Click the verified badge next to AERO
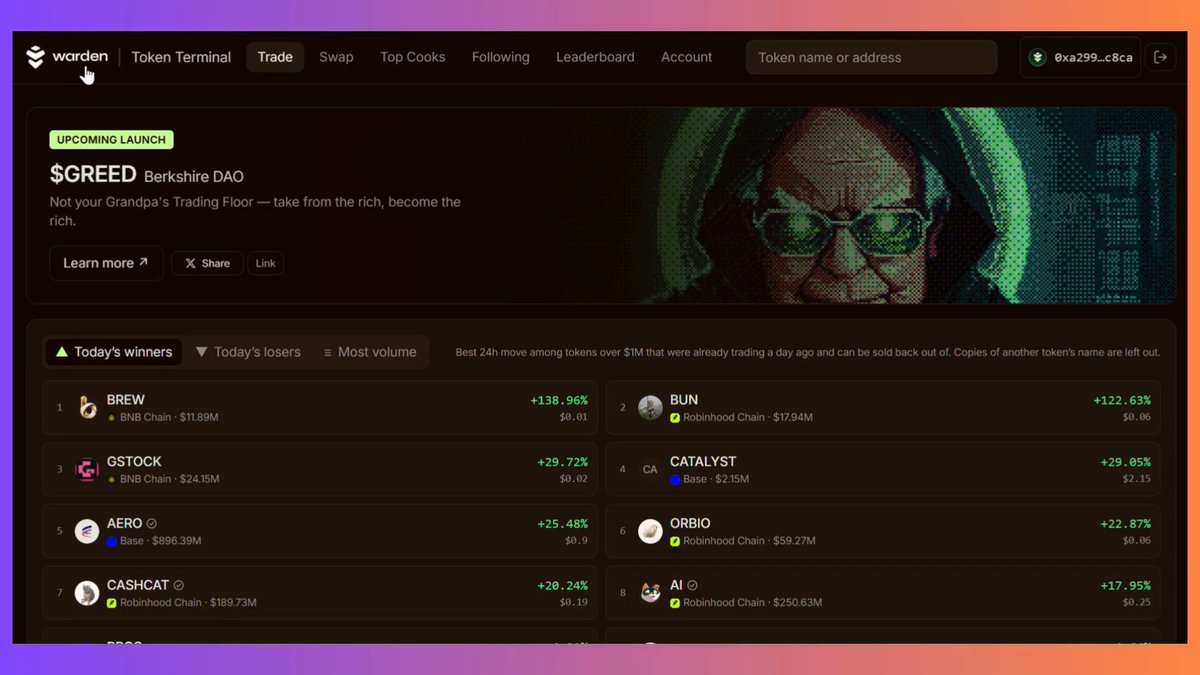 pos(152,523)
